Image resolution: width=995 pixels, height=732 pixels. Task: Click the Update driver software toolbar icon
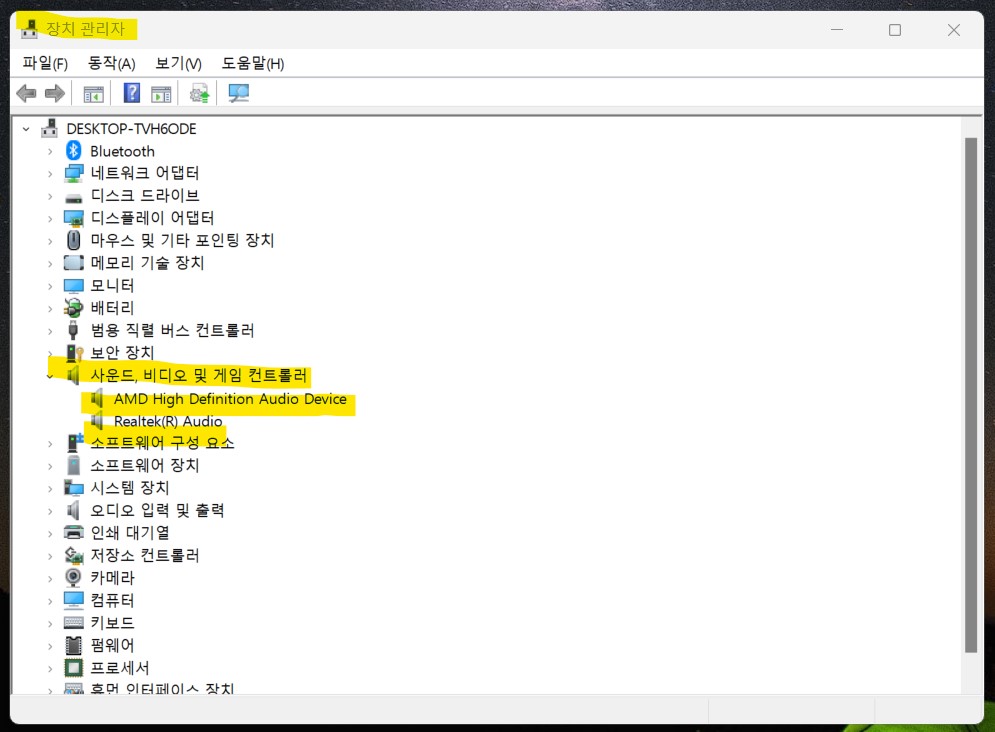coord(198,93)
